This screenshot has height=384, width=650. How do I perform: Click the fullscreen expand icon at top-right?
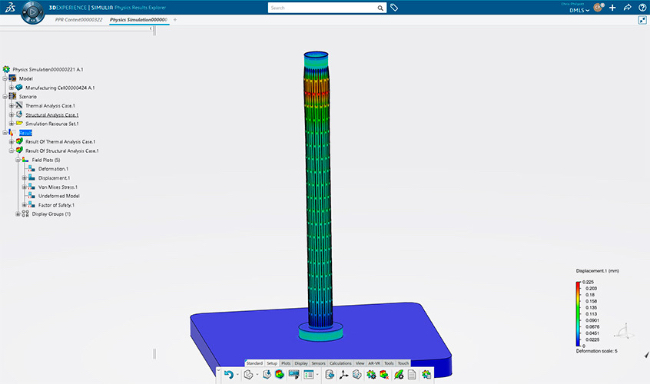point(642,20)
